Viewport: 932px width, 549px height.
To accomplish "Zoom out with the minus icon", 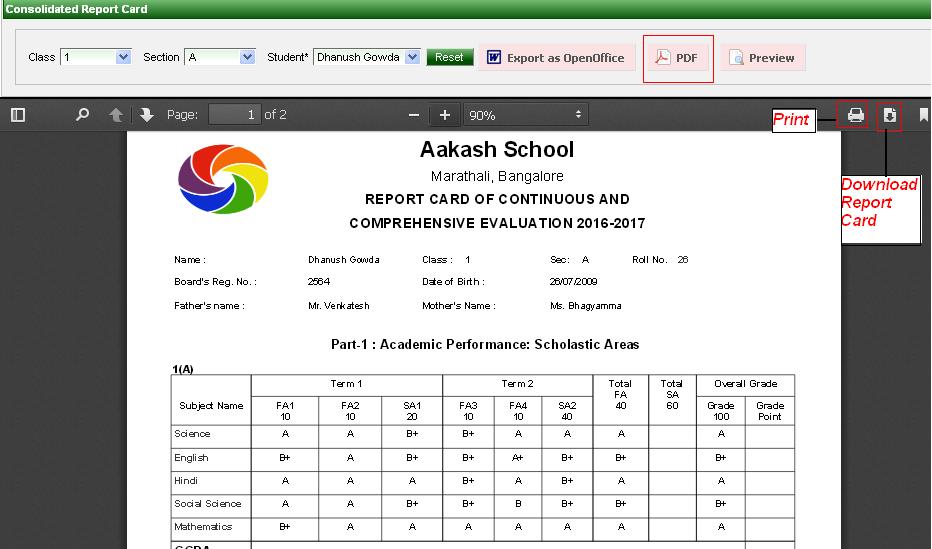I will click(414, 115).
